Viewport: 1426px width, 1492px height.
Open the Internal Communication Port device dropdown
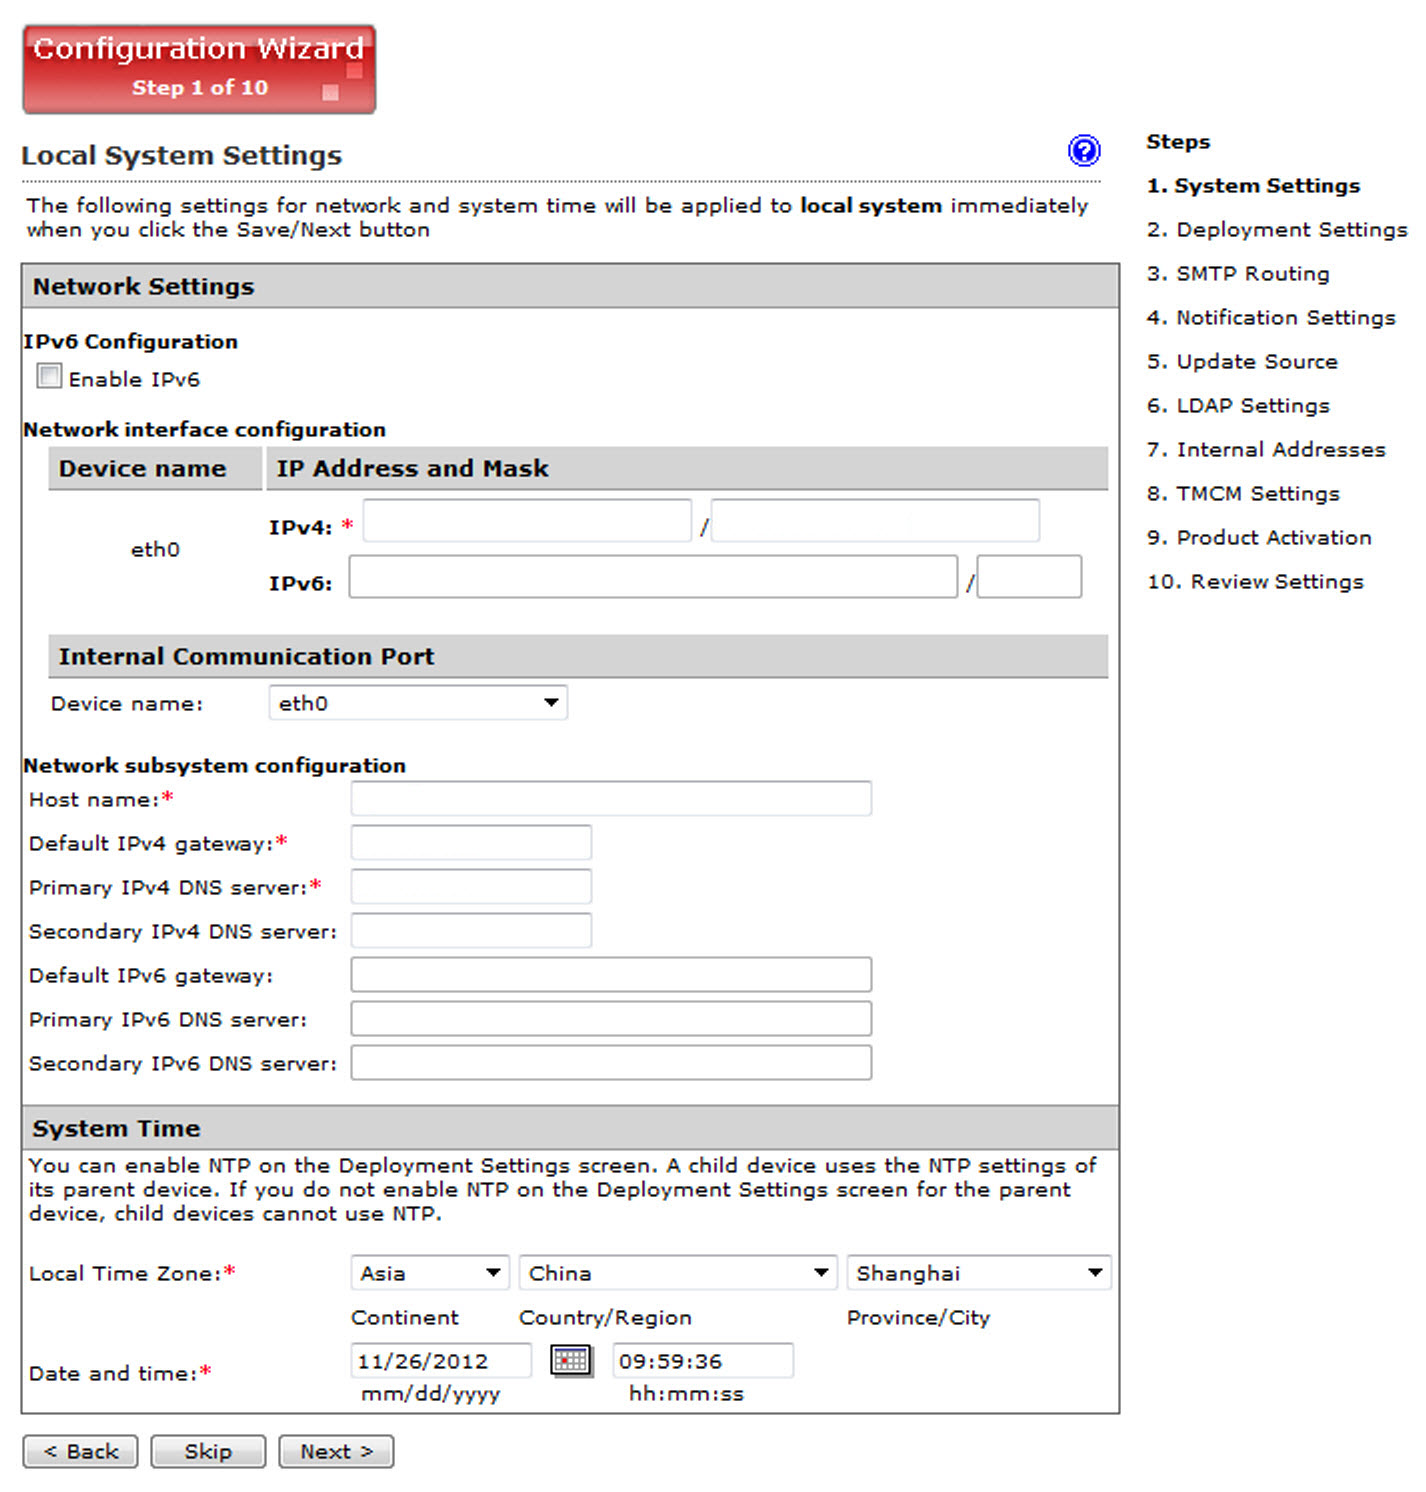pos(417,703)
